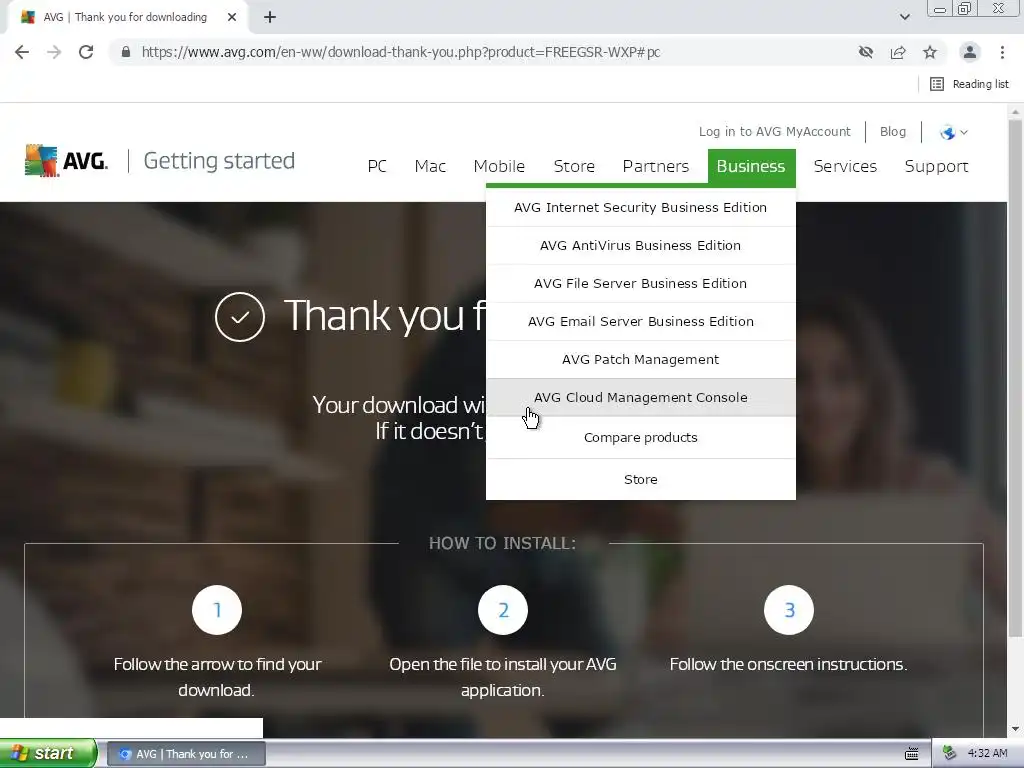Click "Follow the onscreen instructions." text
Image resolution: width=1024 pixels, height=768 pixels.
point(788,664)
